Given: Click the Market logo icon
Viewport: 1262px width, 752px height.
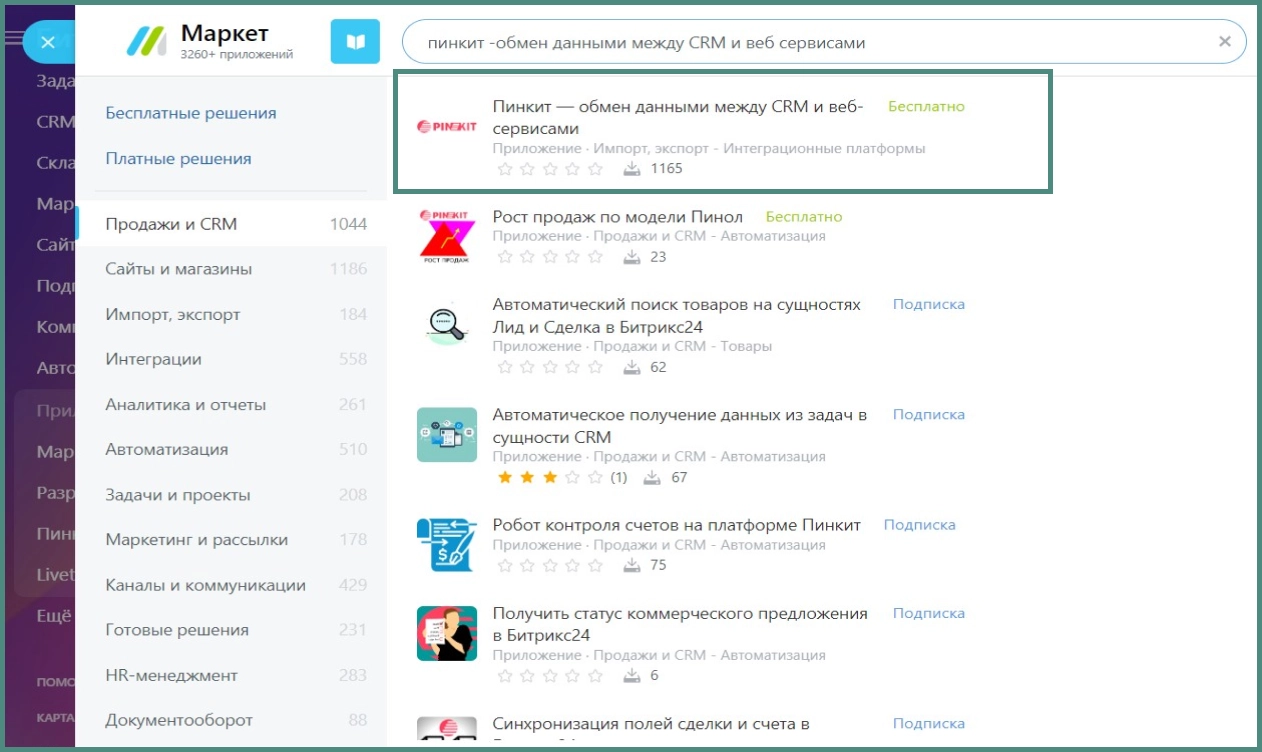Looking at the screenshot, I should [x=146, y=41].
